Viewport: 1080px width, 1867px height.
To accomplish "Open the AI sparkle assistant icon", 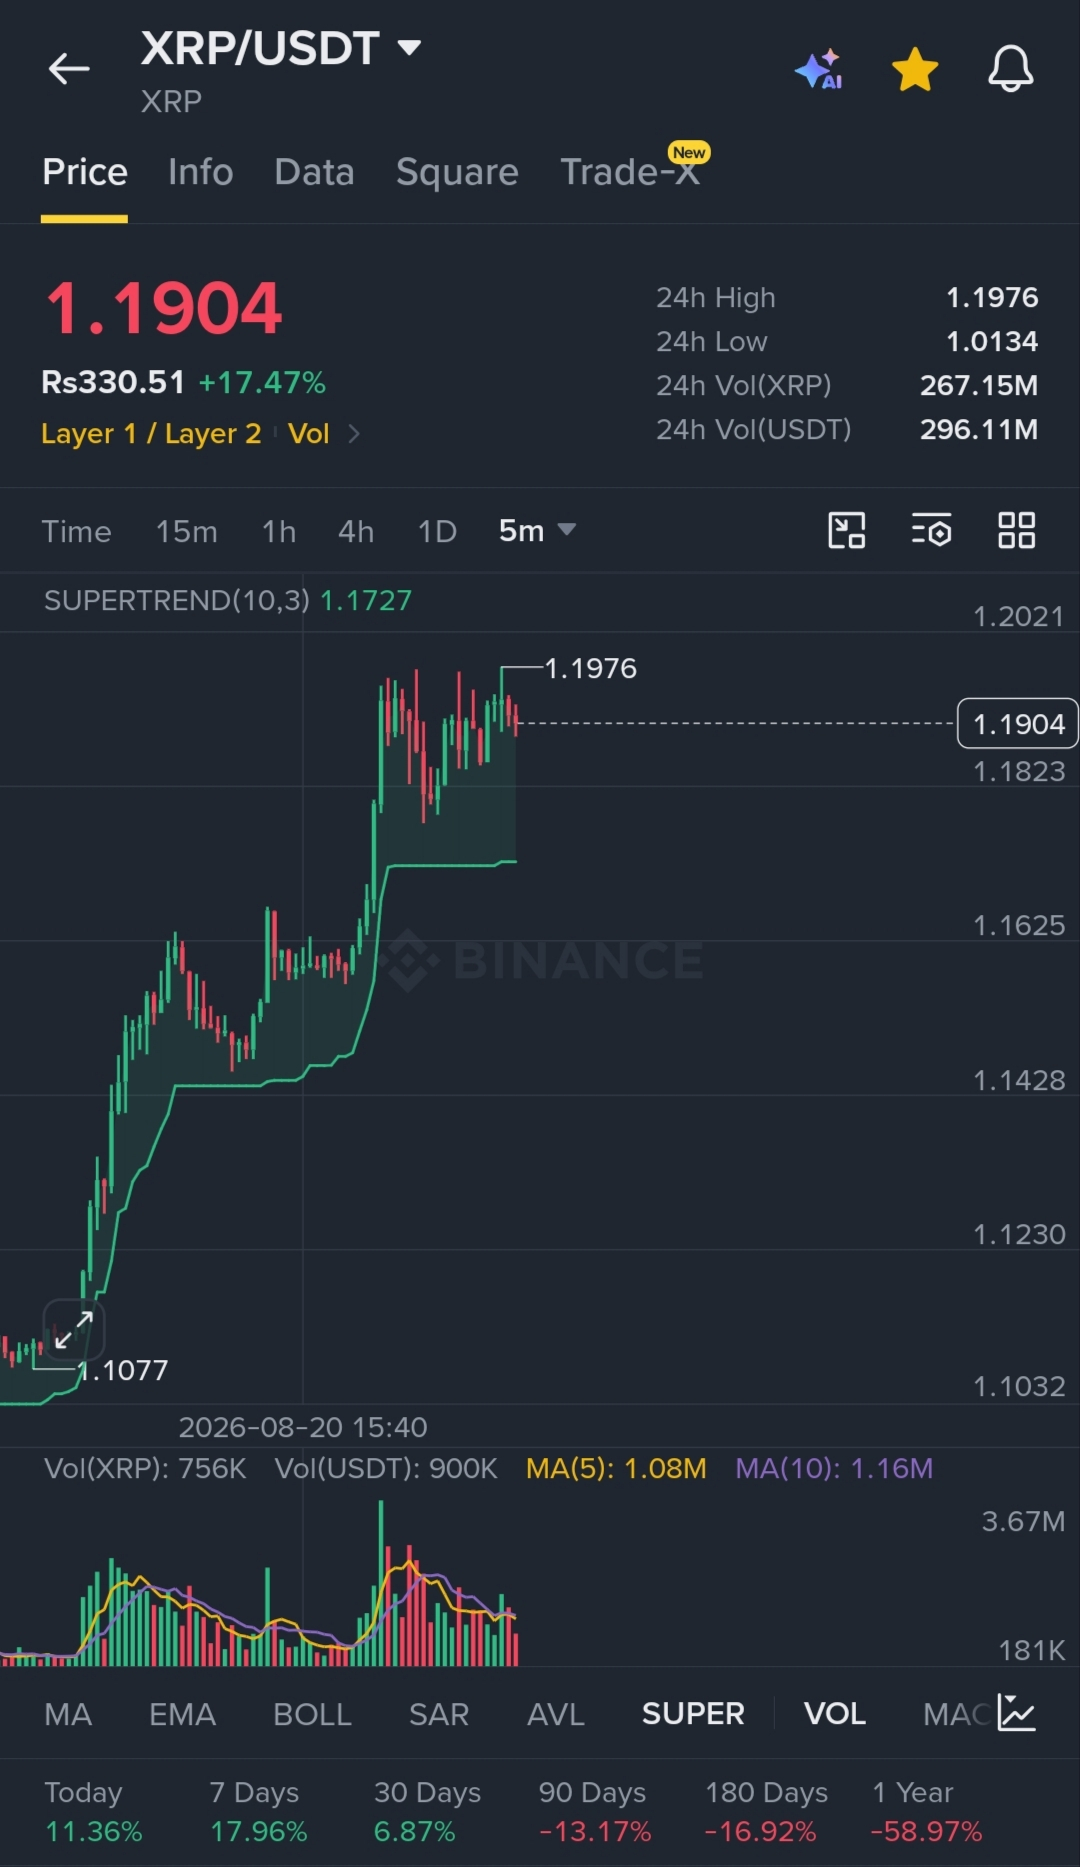I will (818, 69).
